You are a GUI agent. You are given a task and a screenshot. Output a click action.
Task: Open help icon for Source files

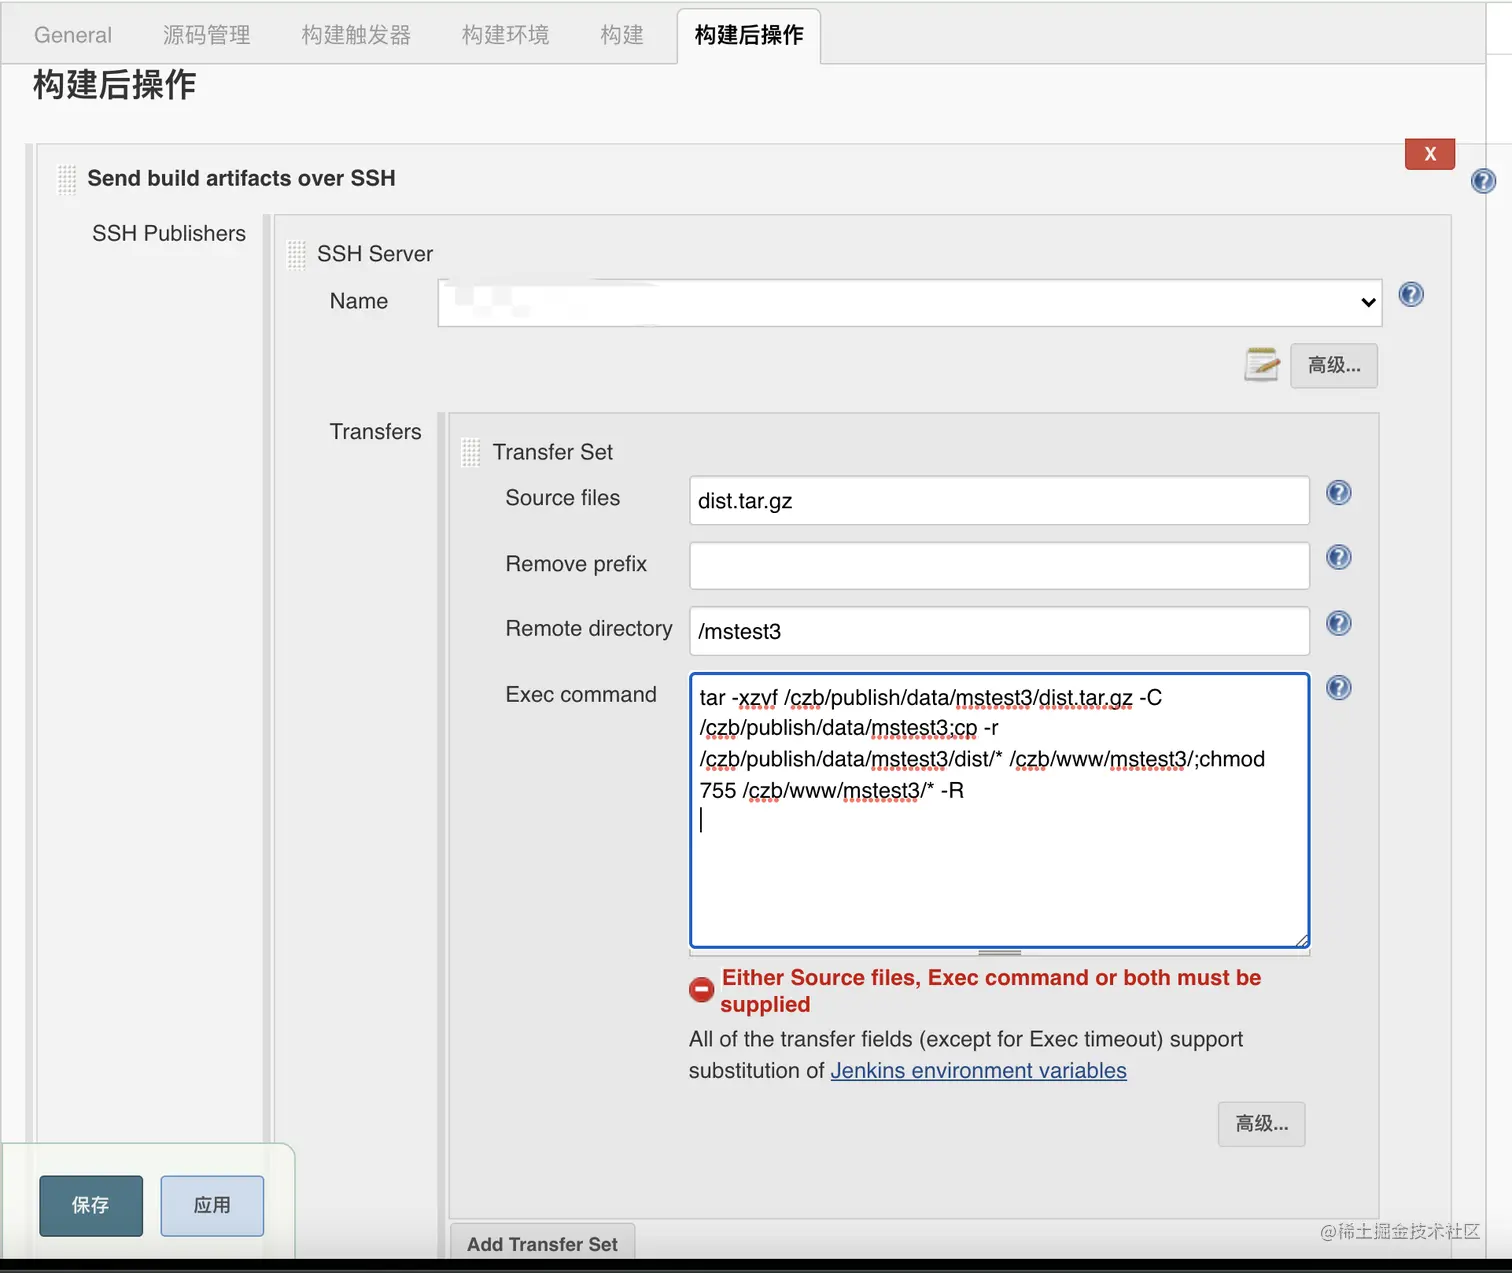pos(1338,492)
